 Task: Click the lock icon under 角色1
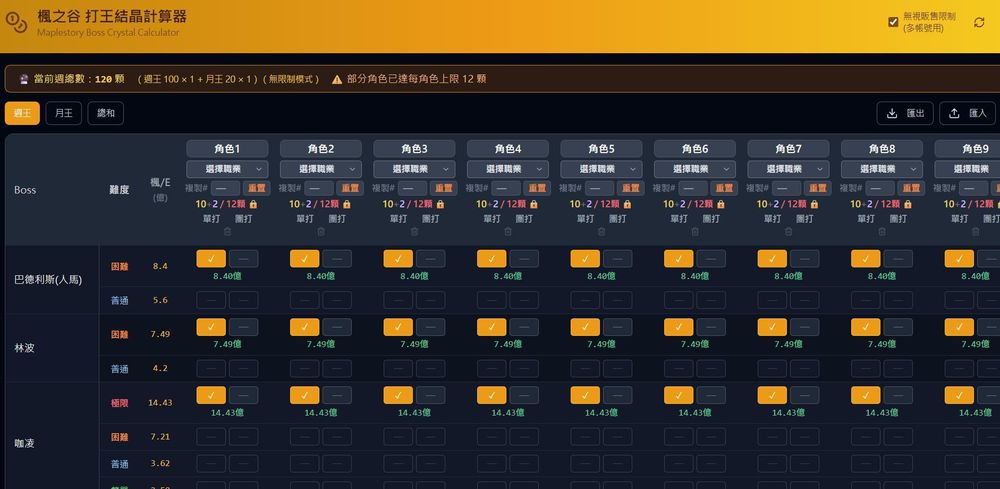click(253, 204)
